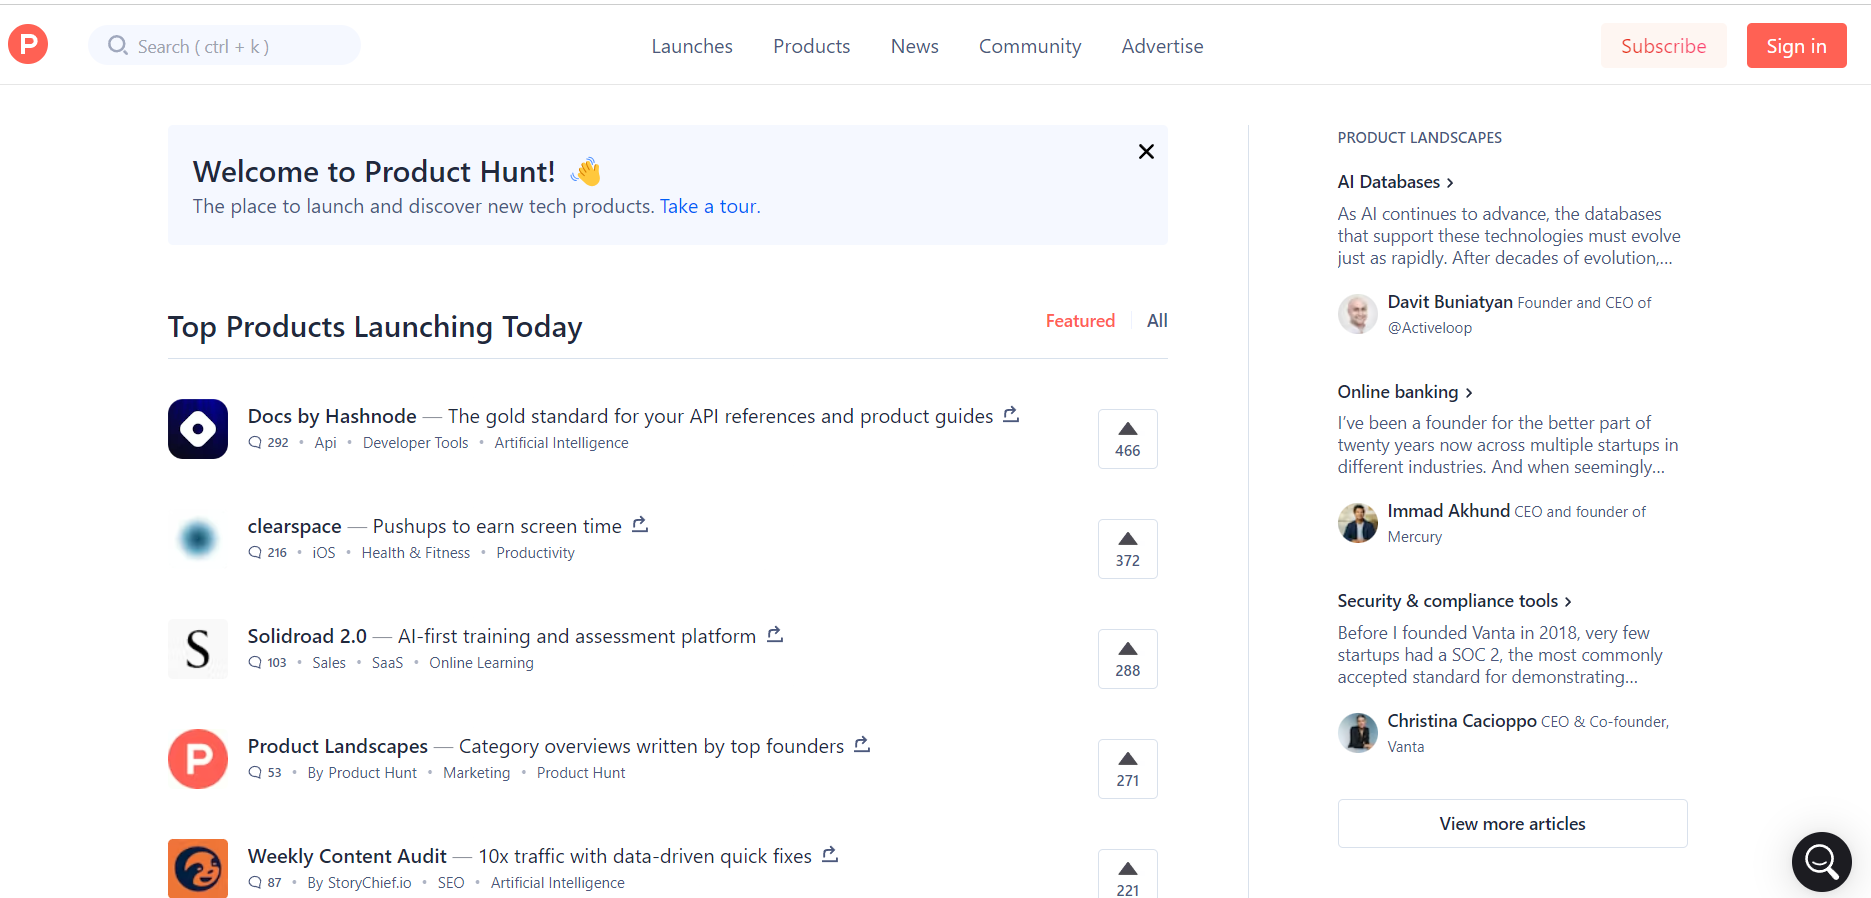
Task: Open the clearspace product link
Action: (294, 526)
